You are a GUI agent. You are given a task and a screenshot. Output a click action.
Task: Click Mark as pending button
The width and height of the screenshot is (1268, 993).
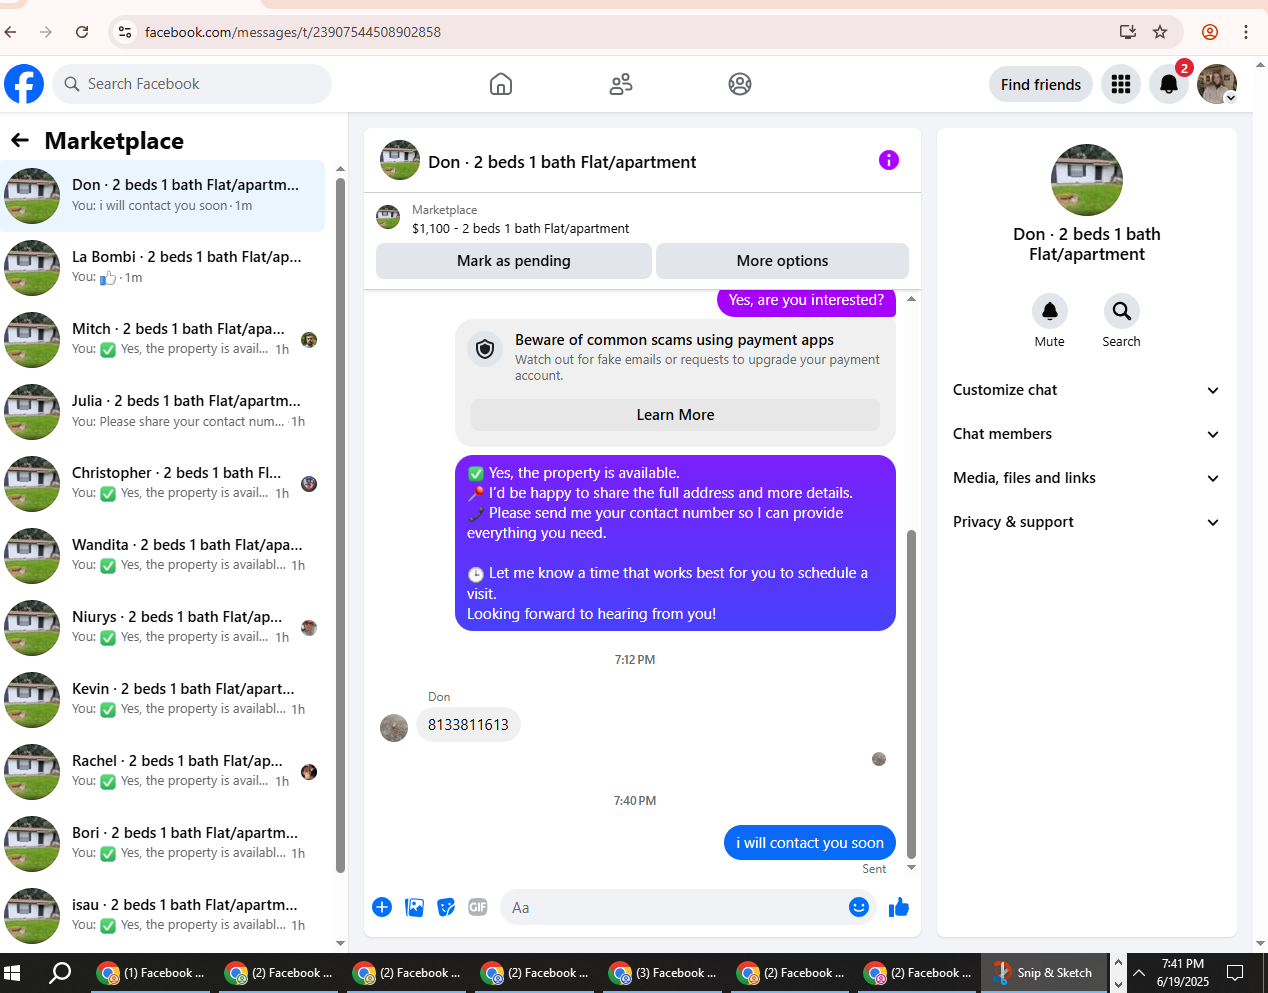514,261
